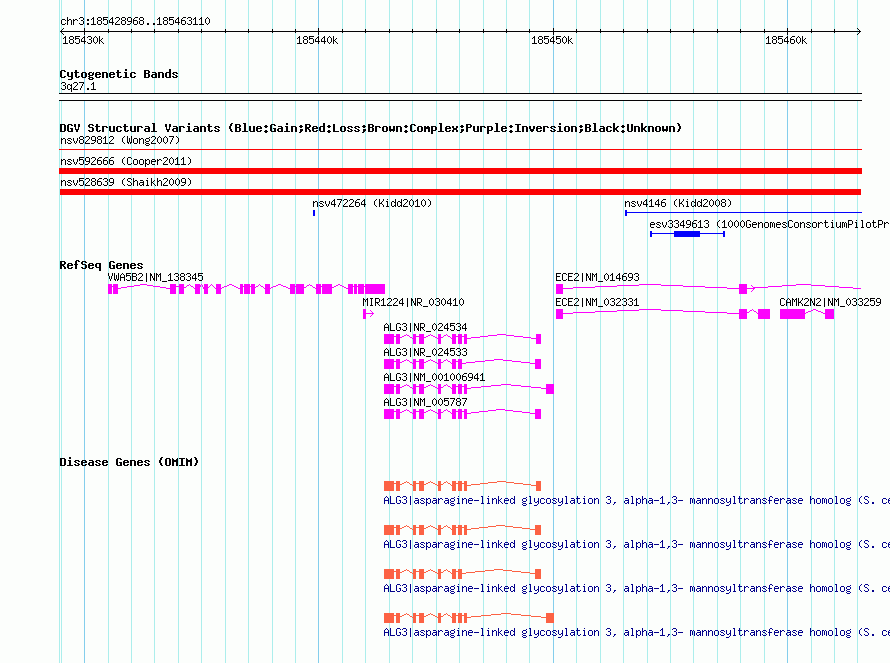Click the small blue nsv472264 gain marker

[x=314, y=213]
